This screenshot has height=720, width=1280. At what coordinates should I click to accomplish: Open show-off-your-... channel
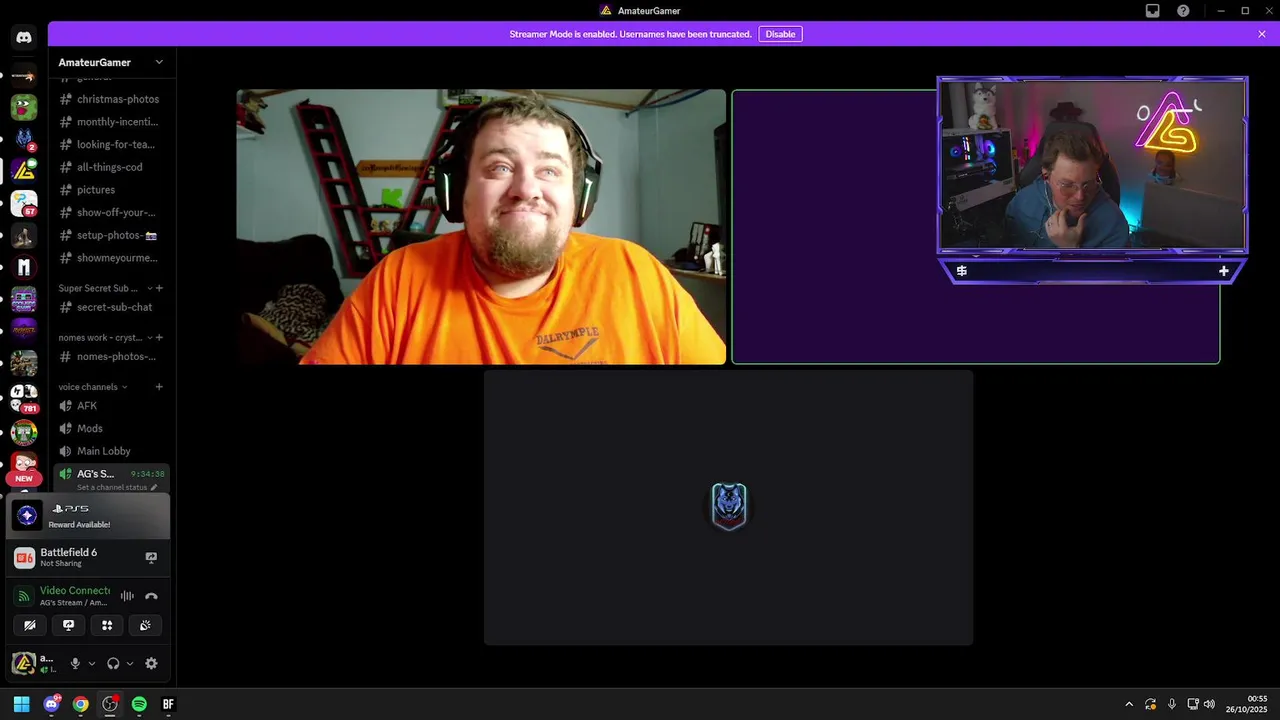112,212
